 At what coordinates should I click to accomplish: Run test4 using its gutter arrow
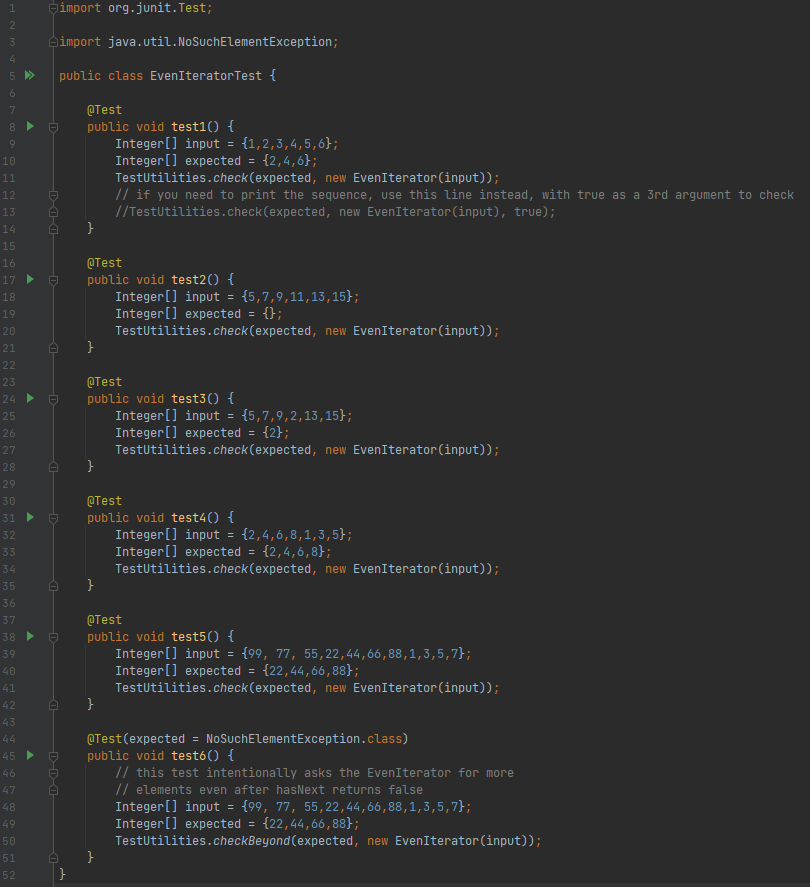28,517
